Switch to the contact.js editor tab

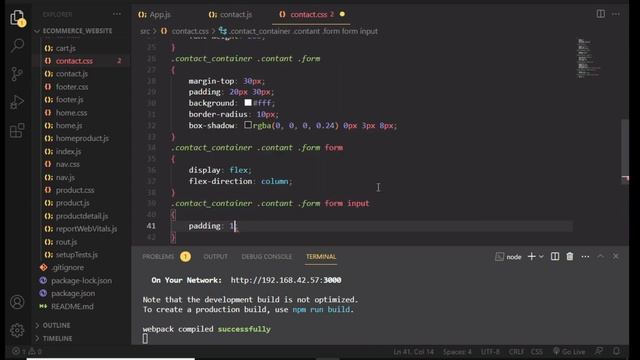point(230,15)
